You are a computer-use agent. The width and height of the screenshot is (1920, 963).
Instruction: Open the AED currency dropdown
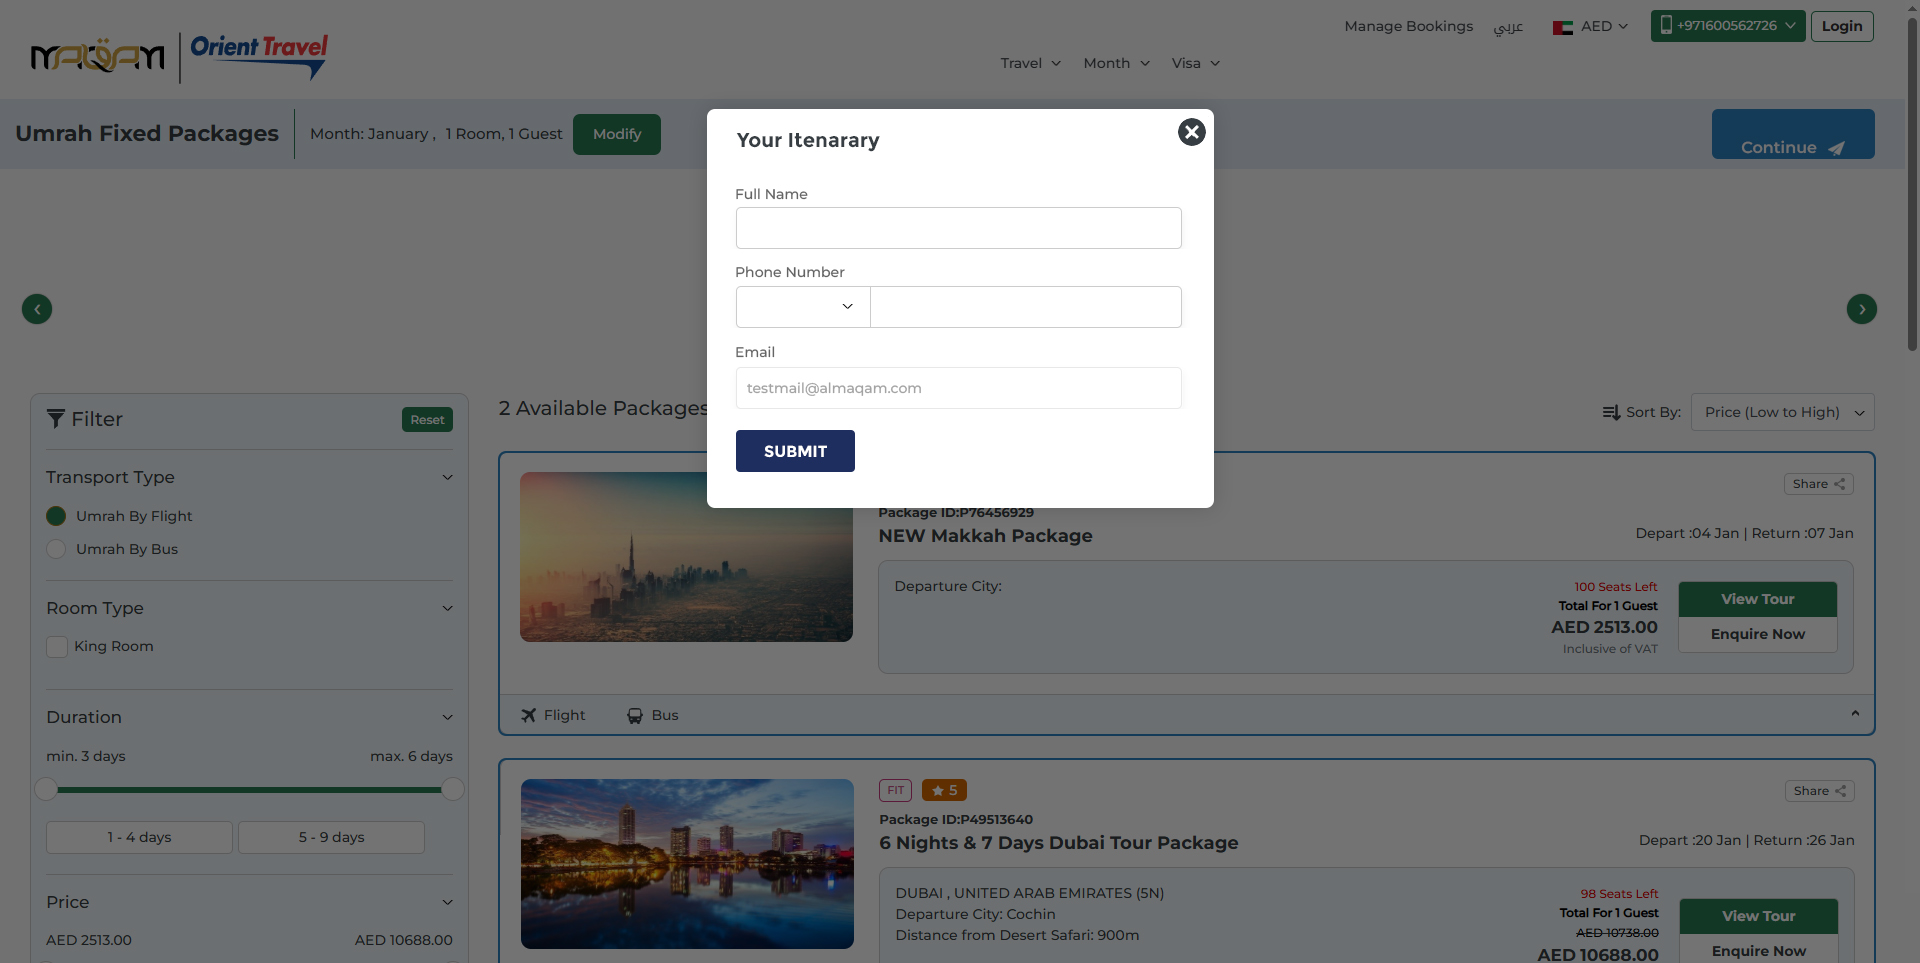1591,27
